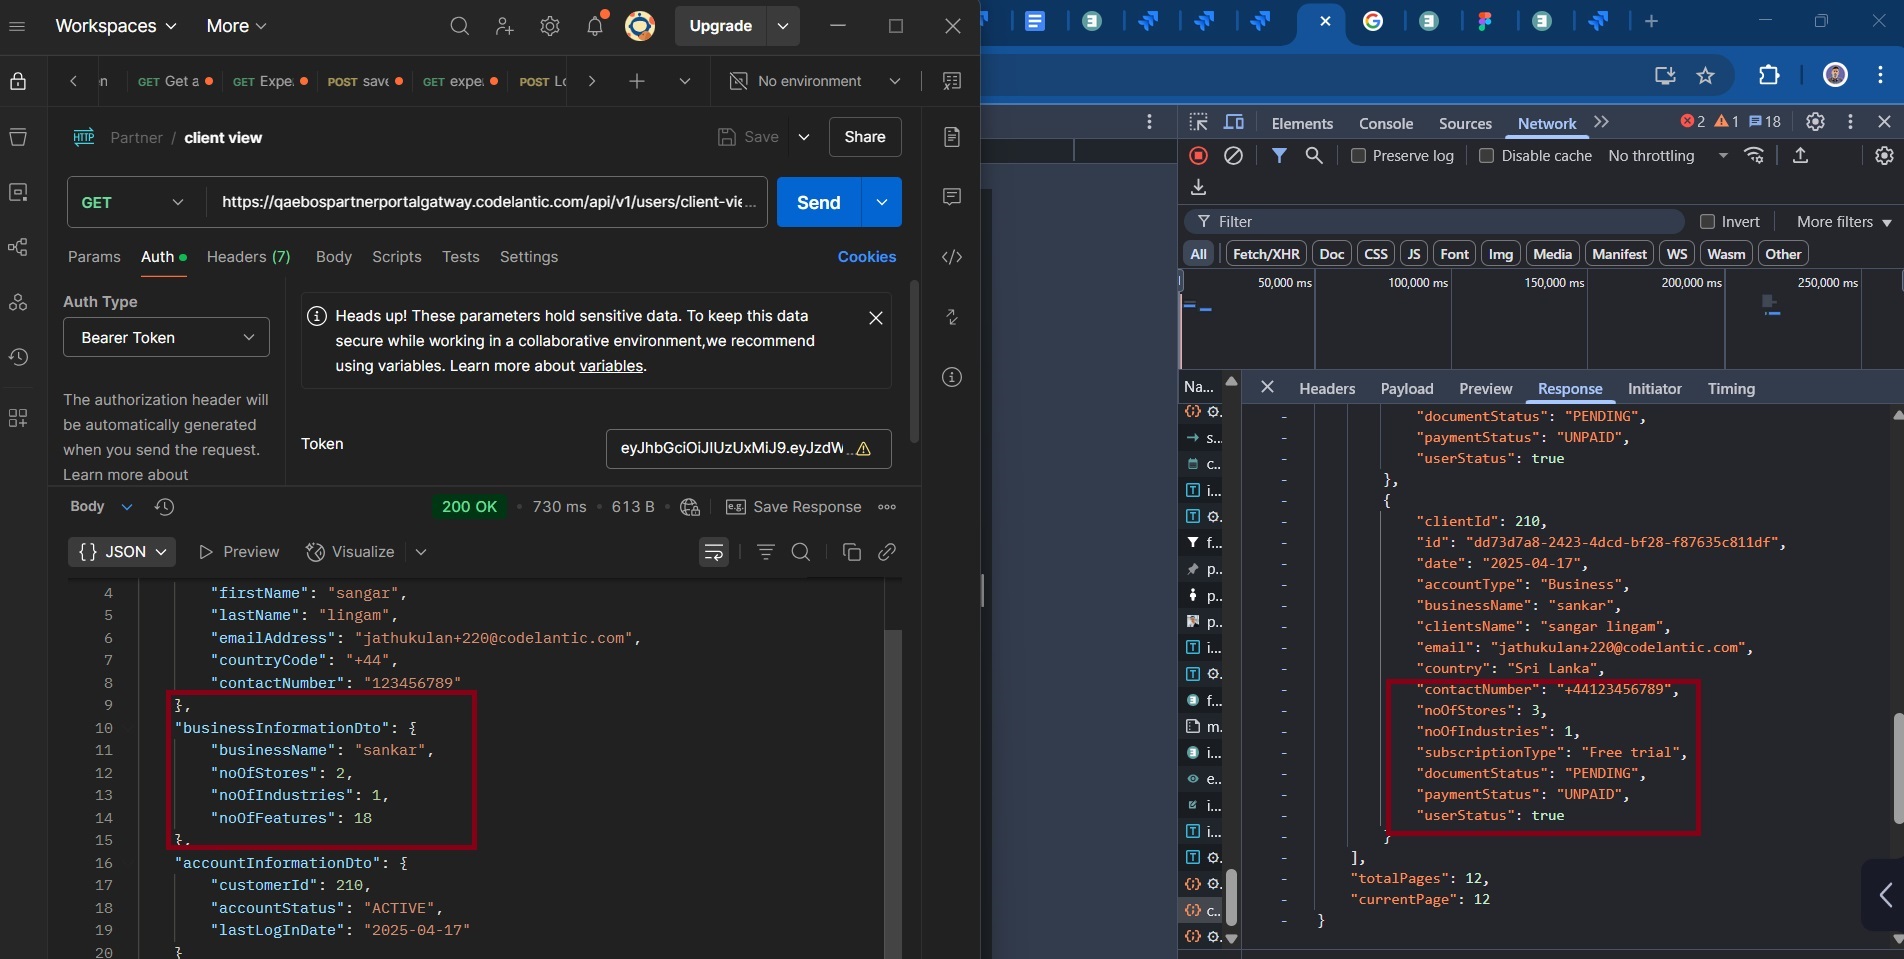Open invite collaborators icon in Postman
Viewport: 1904px width, 959px height.
[505, 26]
